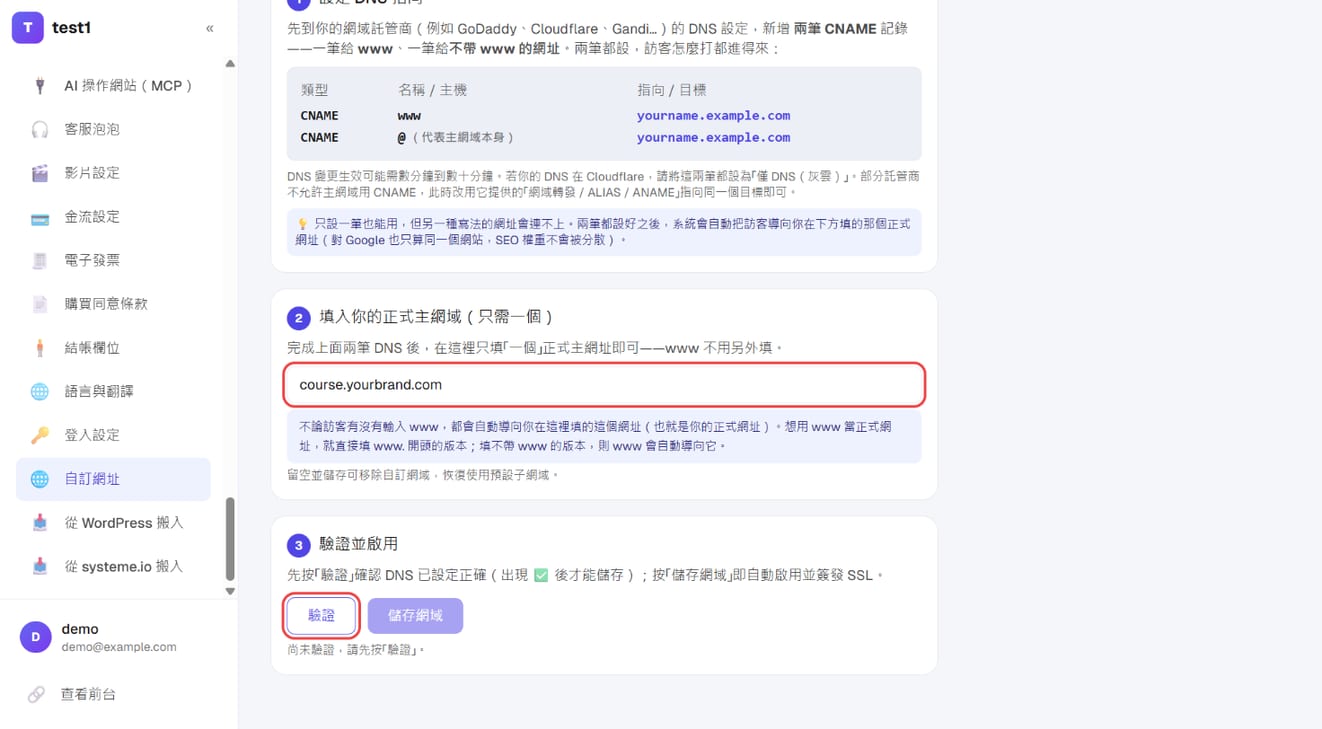Select 登入設定 in the sidebar

113,435
